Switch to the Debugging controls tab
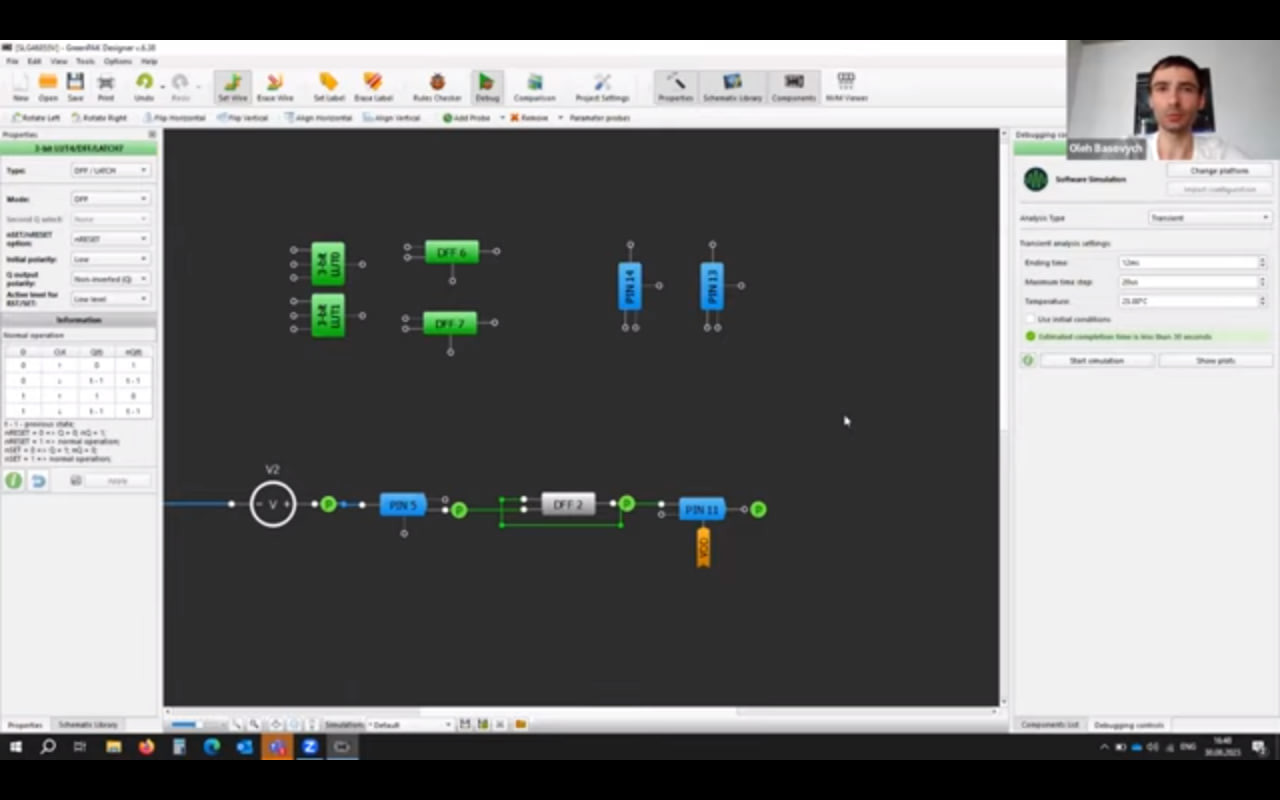1280x800 pixels. tap(1128, 724)
